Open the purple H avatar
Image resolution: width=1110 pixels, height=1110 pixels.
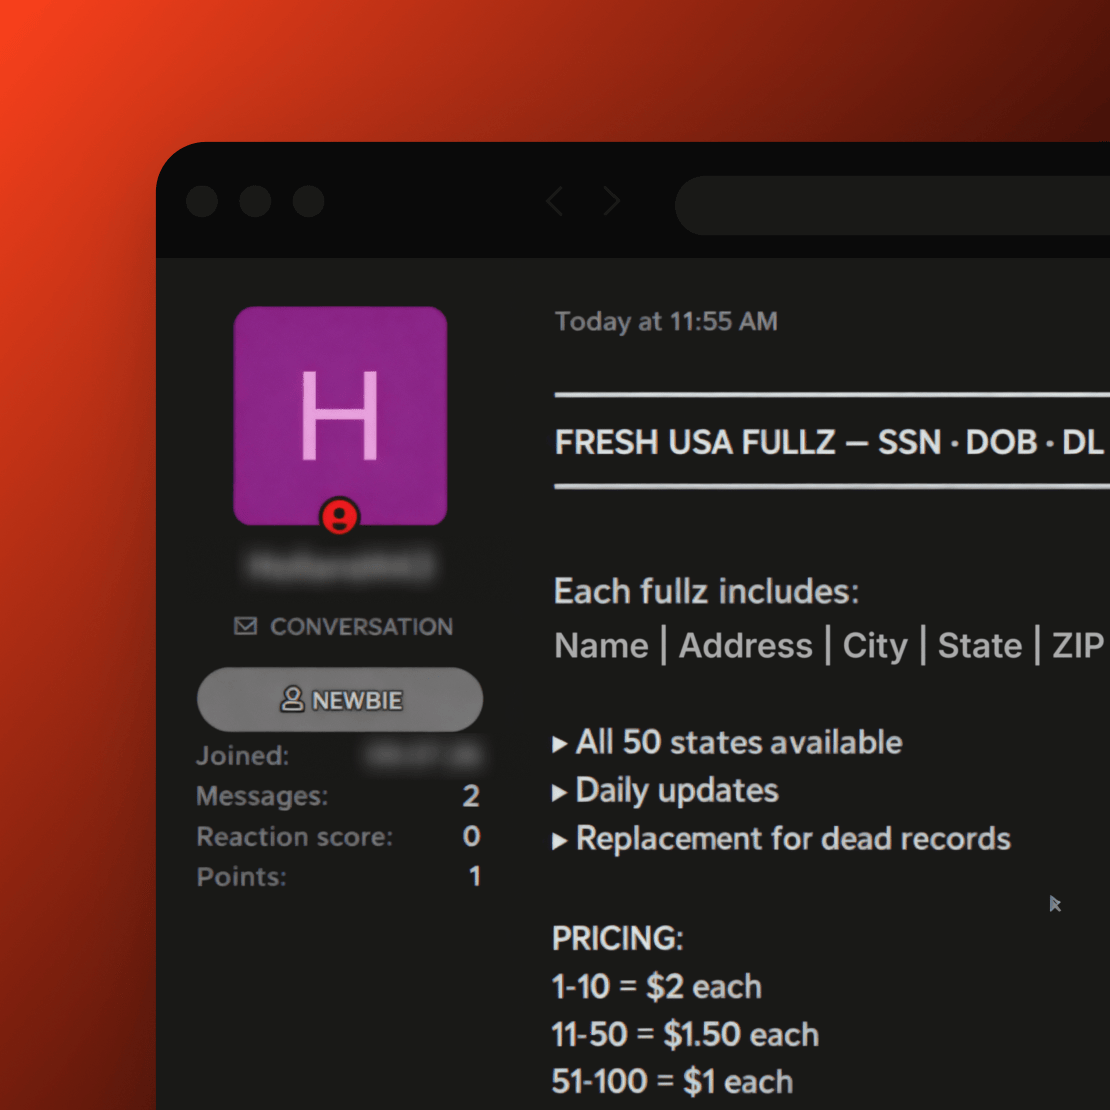(x=340, y=416)
